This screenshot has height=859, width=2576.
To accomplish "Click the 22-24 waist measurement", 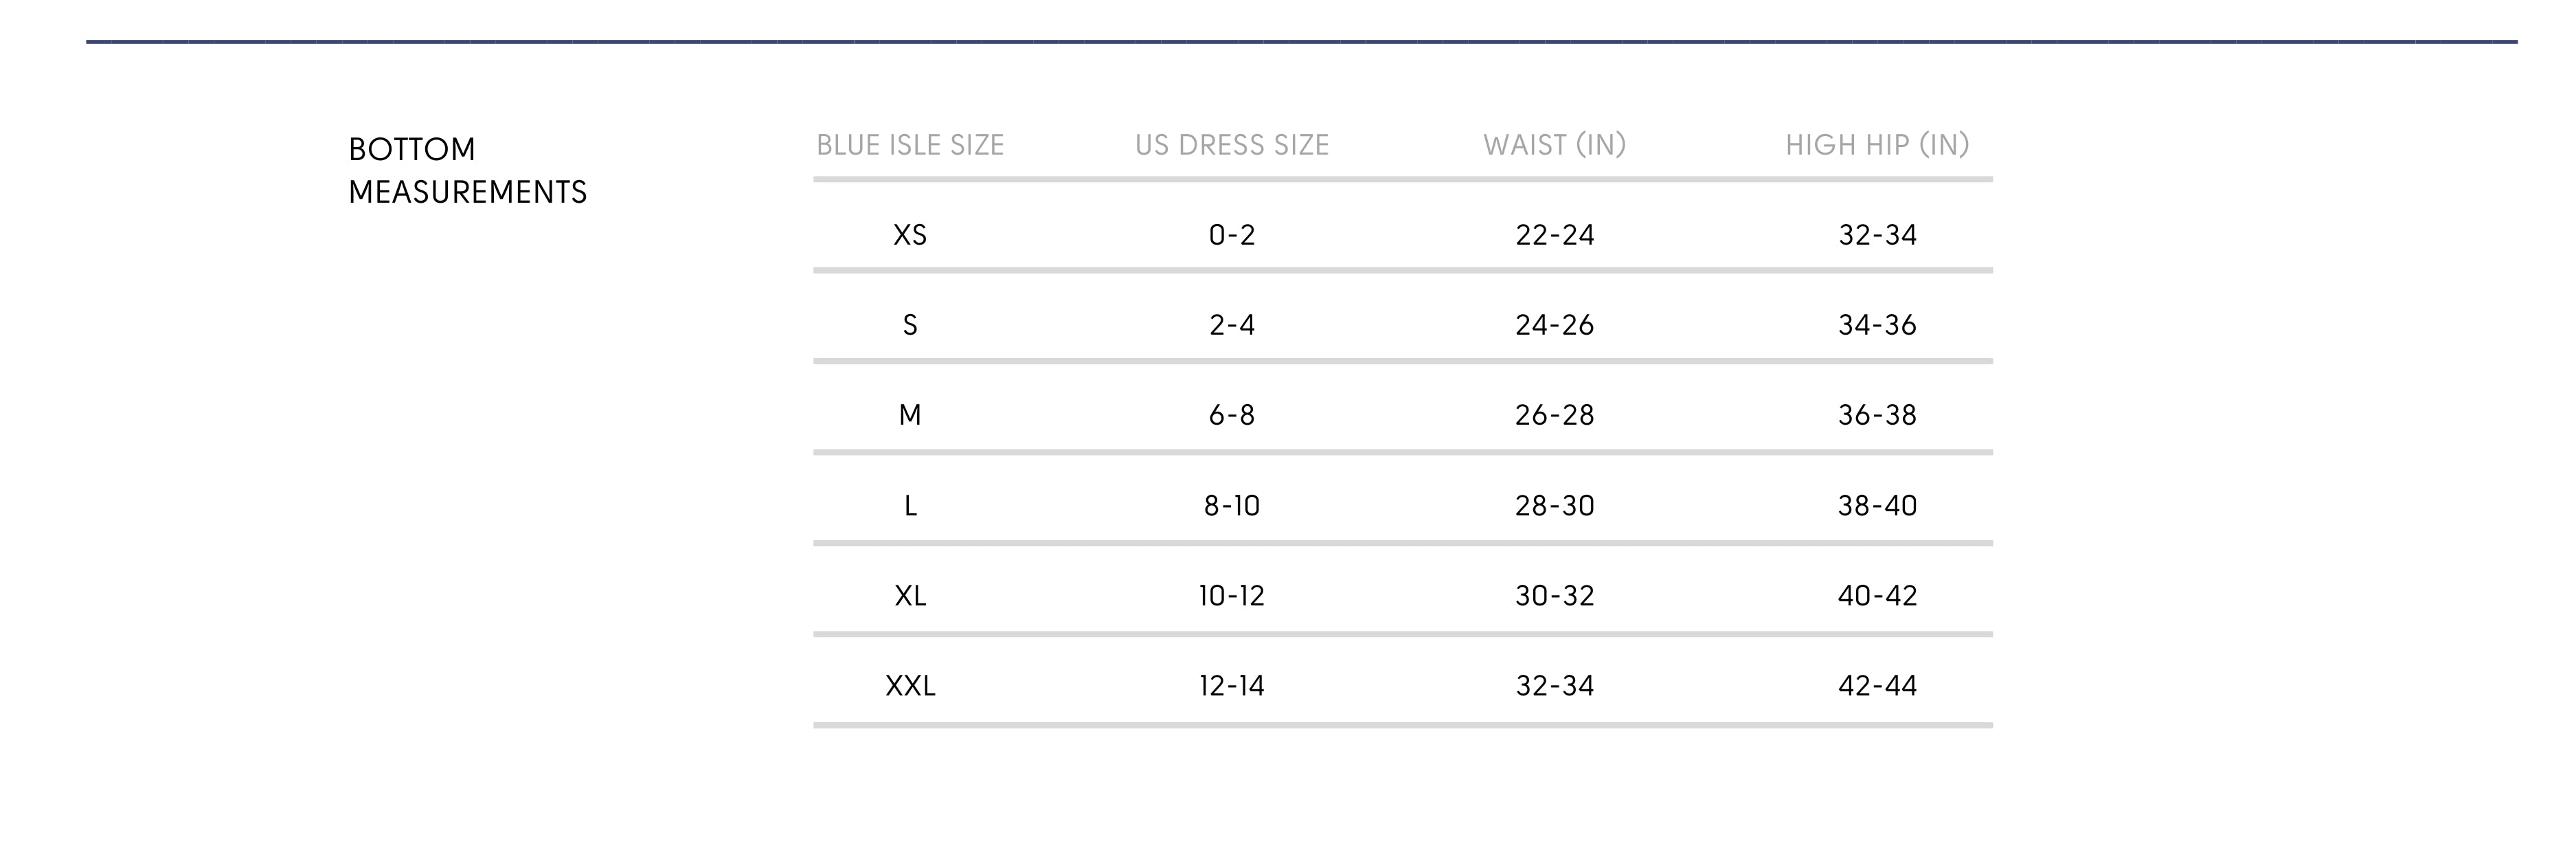I will pyautogui.click(x=1554, y=235).
